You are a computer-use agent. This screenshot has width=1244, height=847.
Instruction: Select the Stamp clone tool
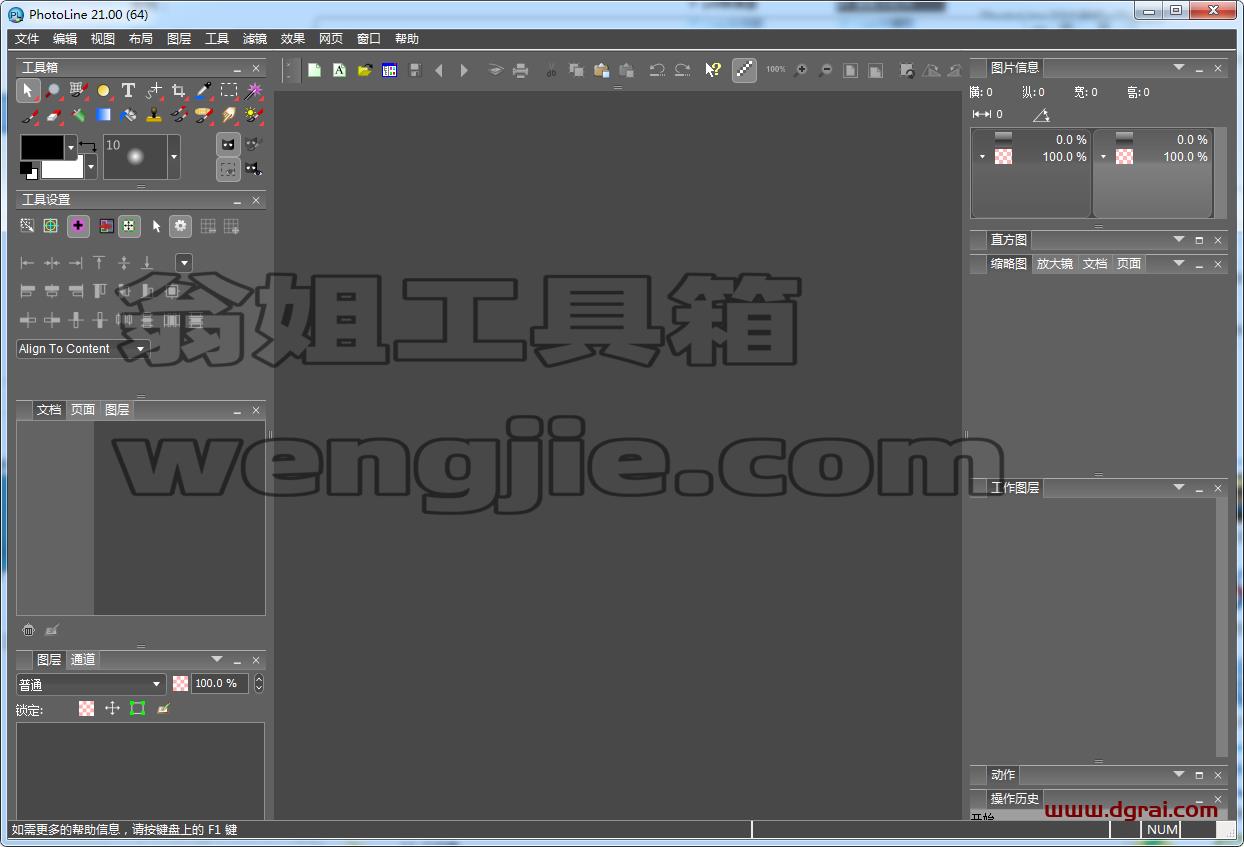click(x=153, y=115)
